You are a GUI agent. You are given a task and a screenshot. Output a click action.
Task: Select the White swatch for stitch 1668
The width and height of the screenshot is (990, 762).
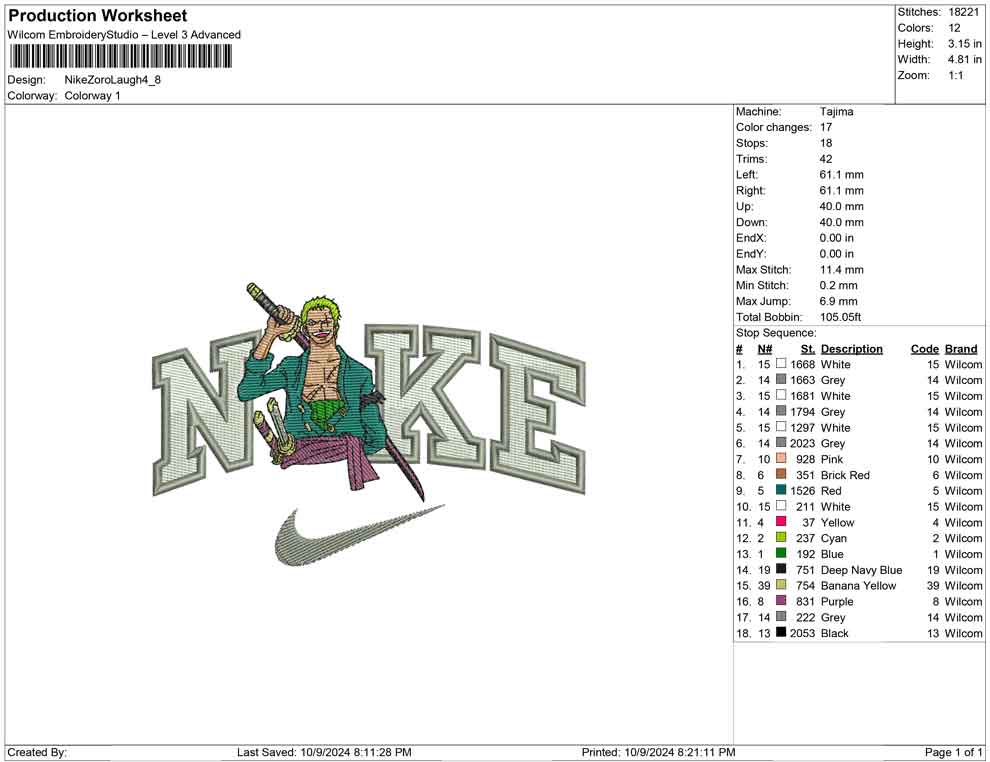click(x=781, y=364)
